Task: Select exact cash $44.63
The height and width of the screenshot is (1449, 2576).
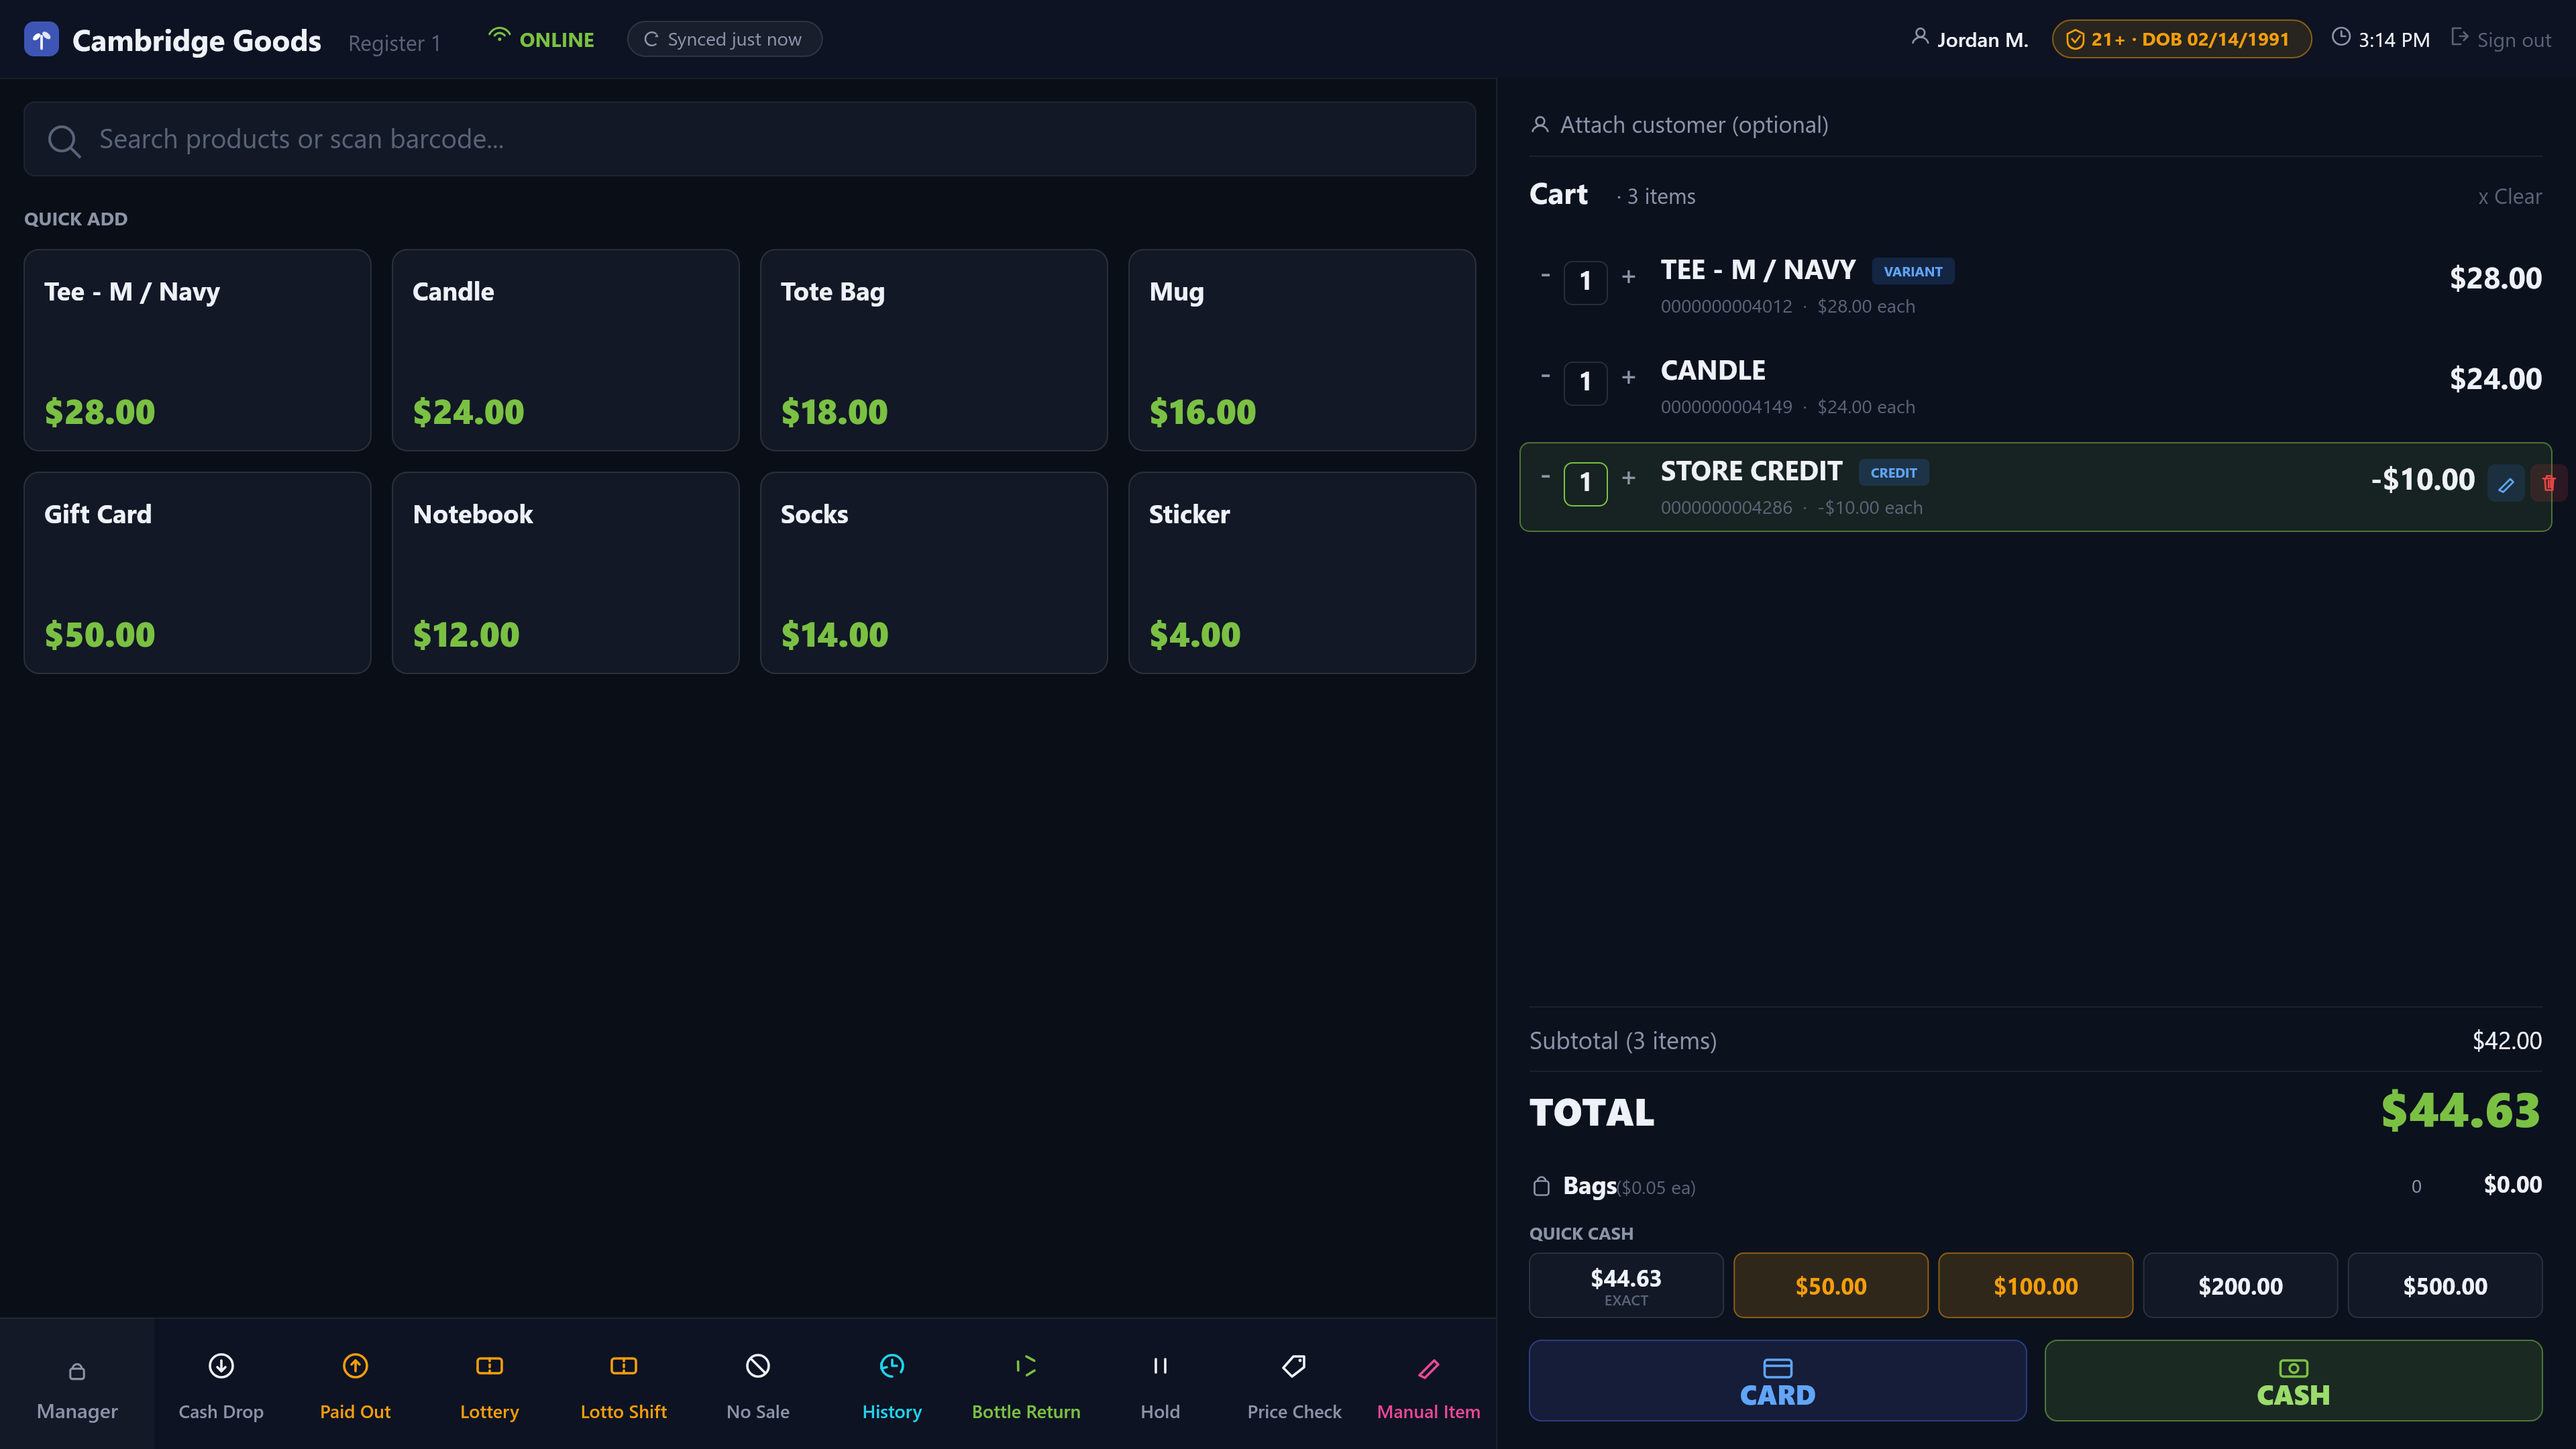Action: (1626, 1286)
